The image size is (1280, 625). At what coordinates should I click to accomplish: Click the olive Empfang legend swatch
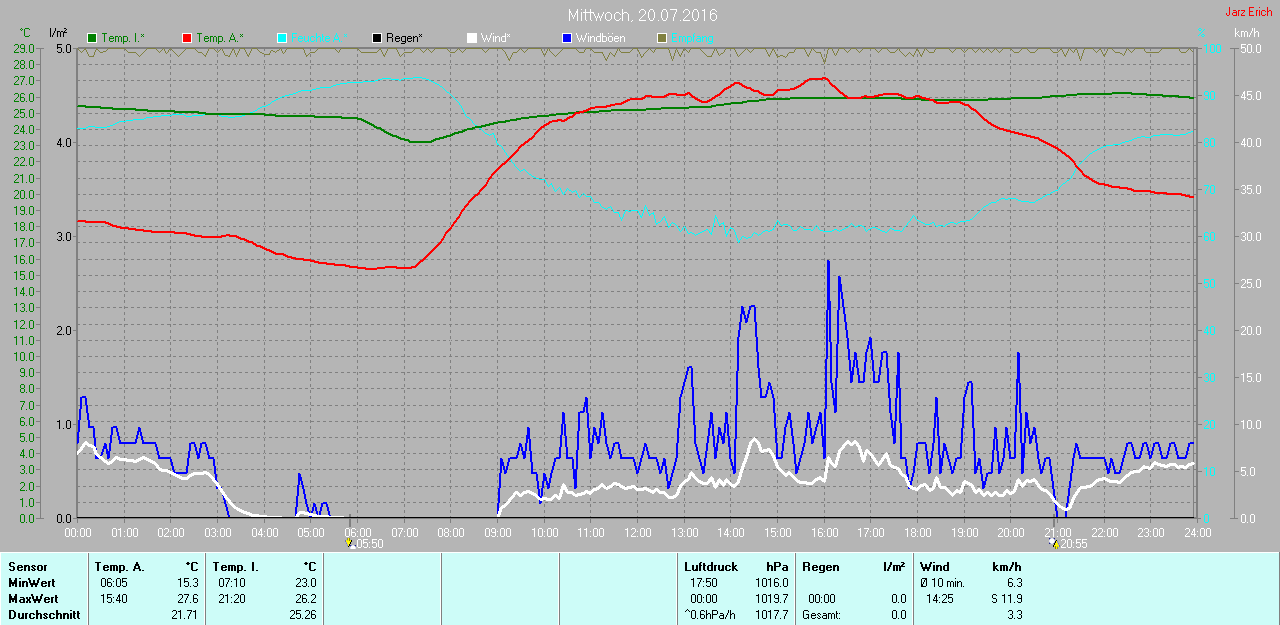661,38
